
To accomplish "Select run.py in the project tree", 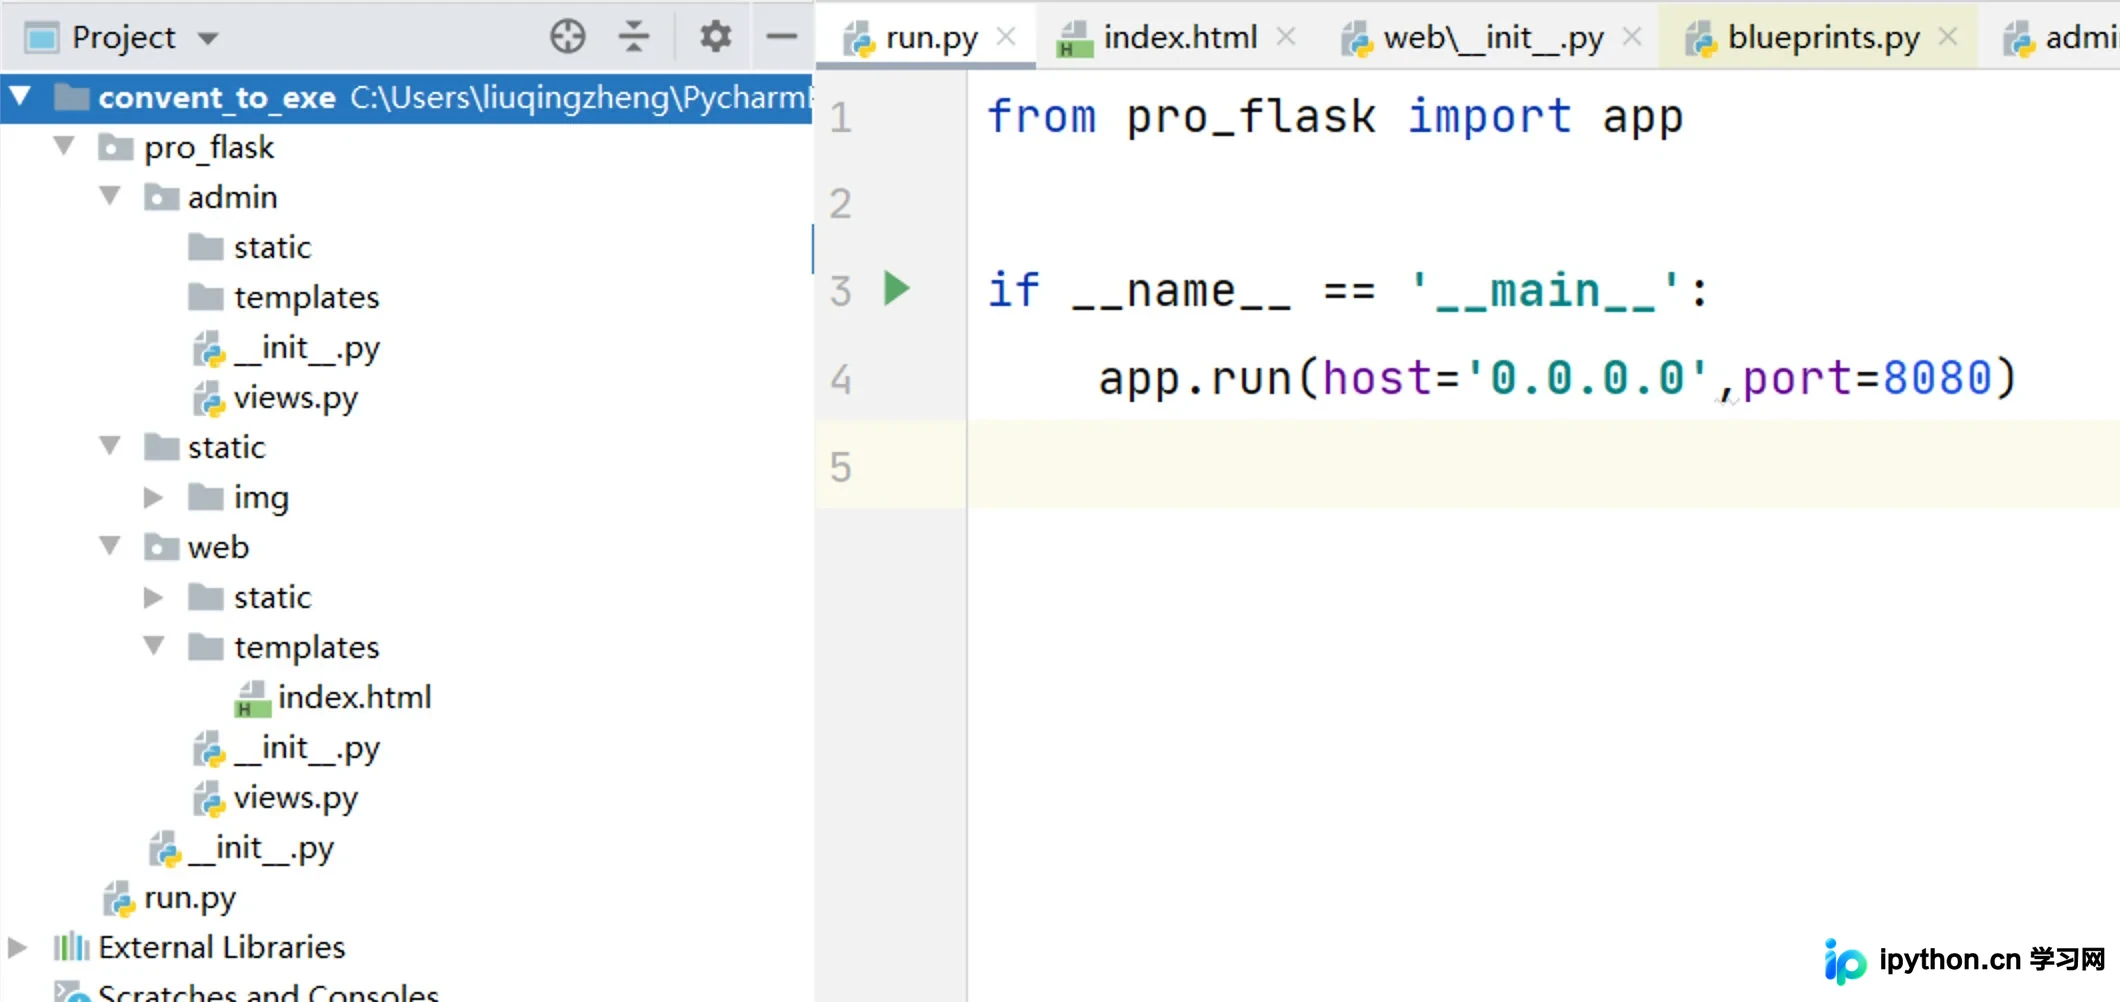I will coord(189,898).
